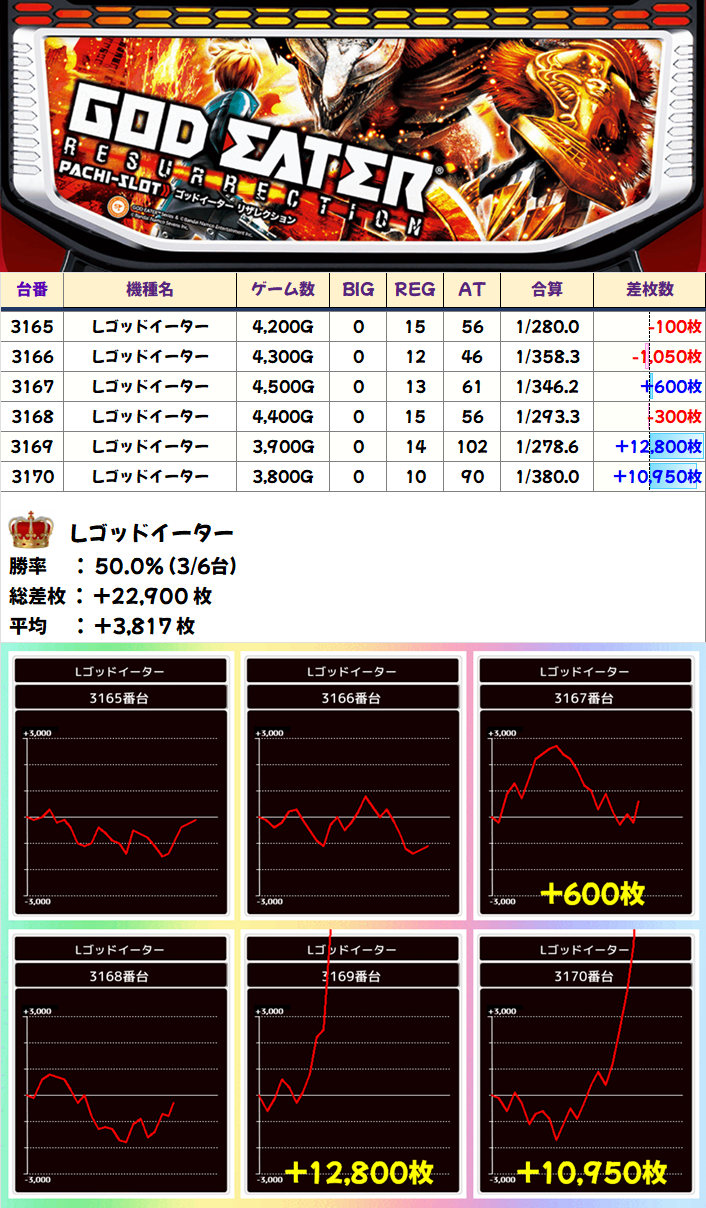Select the ゲーム数 column header
This screenshot has height=1208, width=706.
[283, 290]
